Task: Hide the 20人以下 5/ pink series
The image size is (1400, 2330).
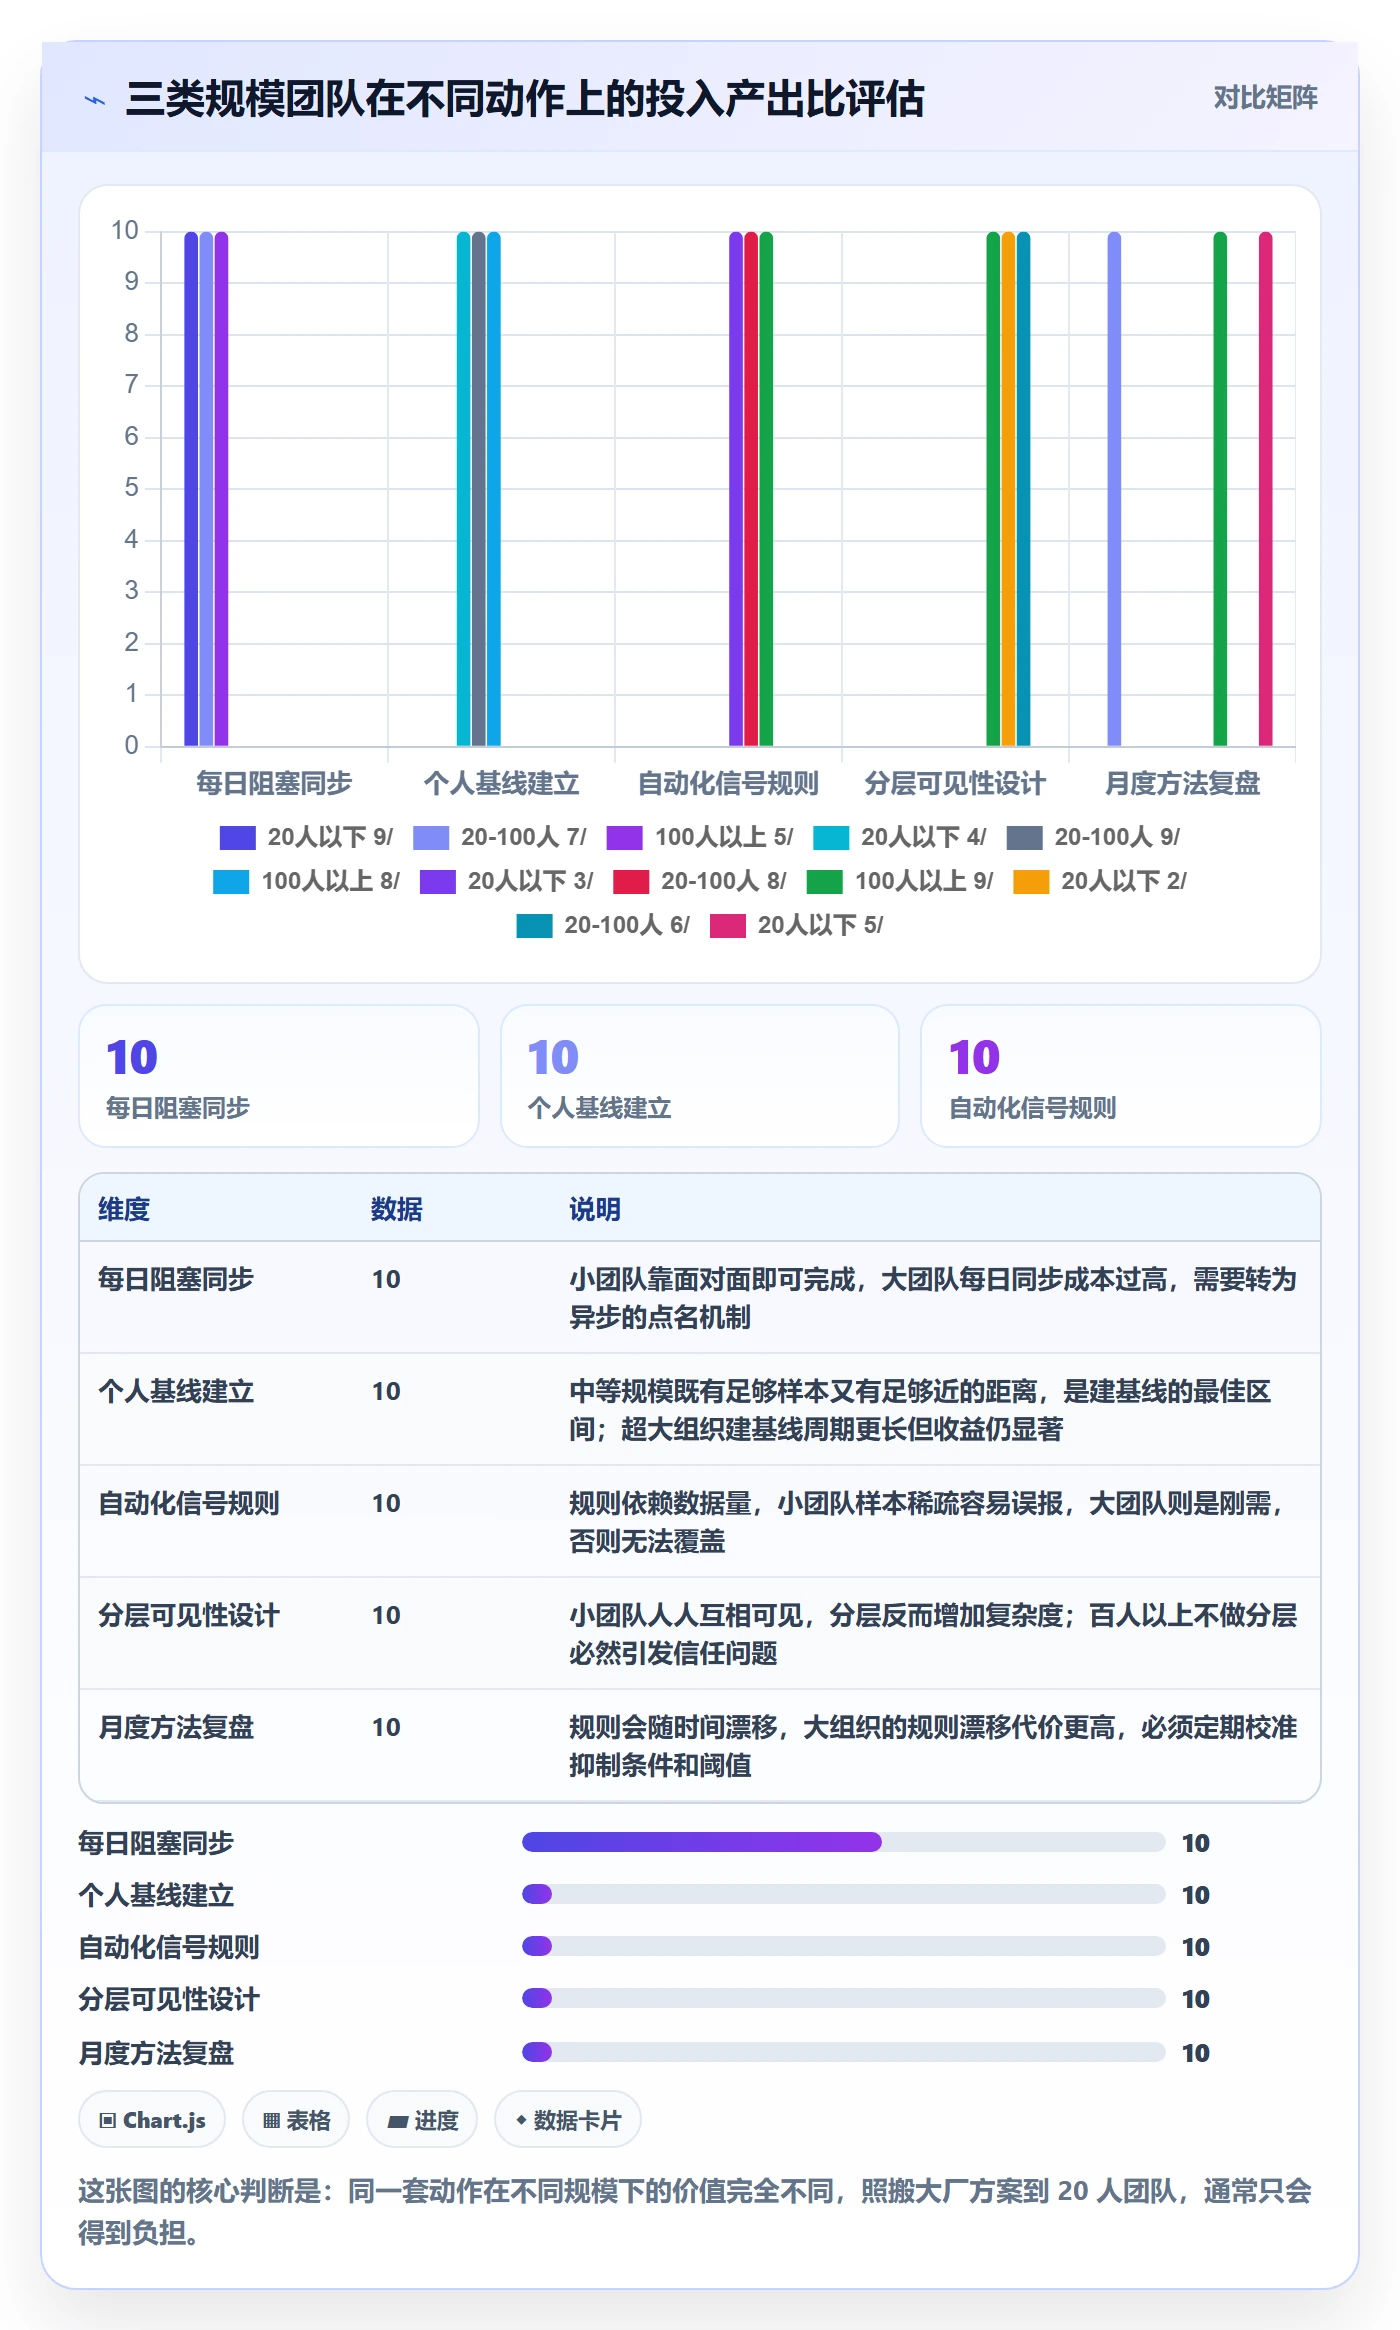Action: (797, 926)
